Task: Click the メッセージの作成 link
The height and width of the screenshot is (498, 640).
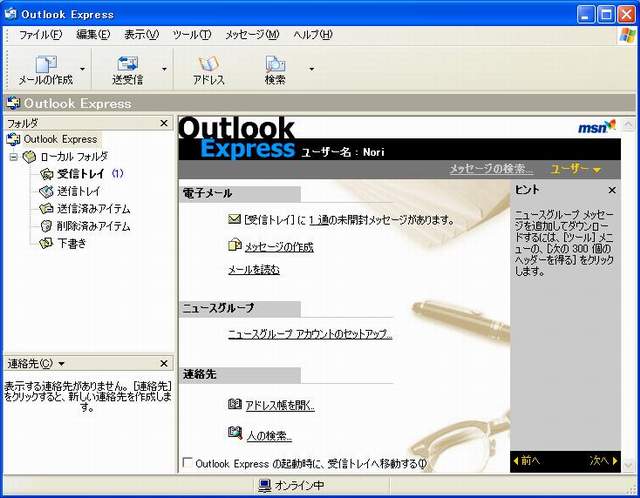Action: [x=279, y=247]
